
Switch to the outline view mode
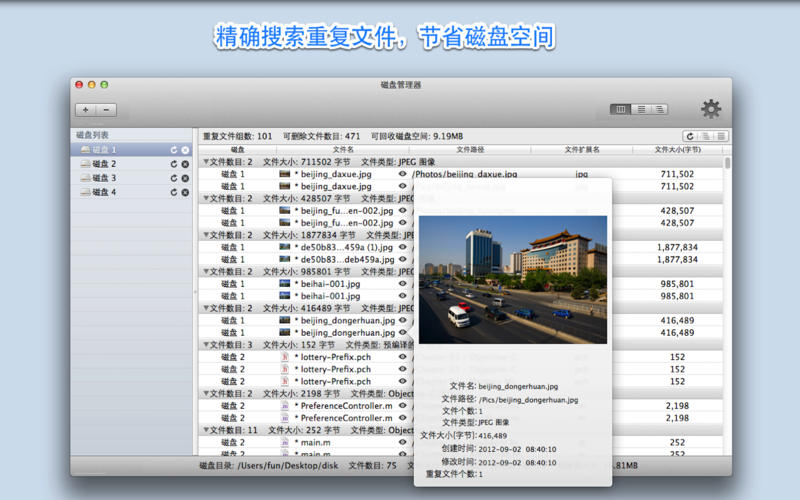[658, 109]
